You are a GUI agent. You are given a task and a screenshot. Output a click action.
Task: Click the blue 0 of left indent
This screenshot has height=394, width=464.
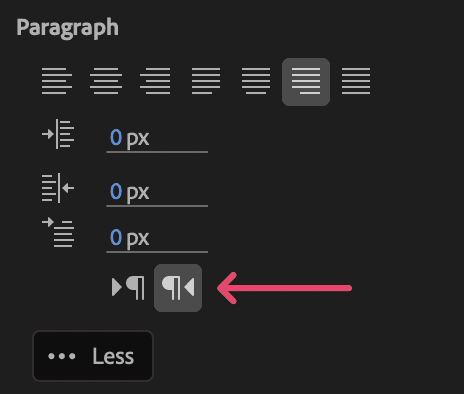(116, 137)
